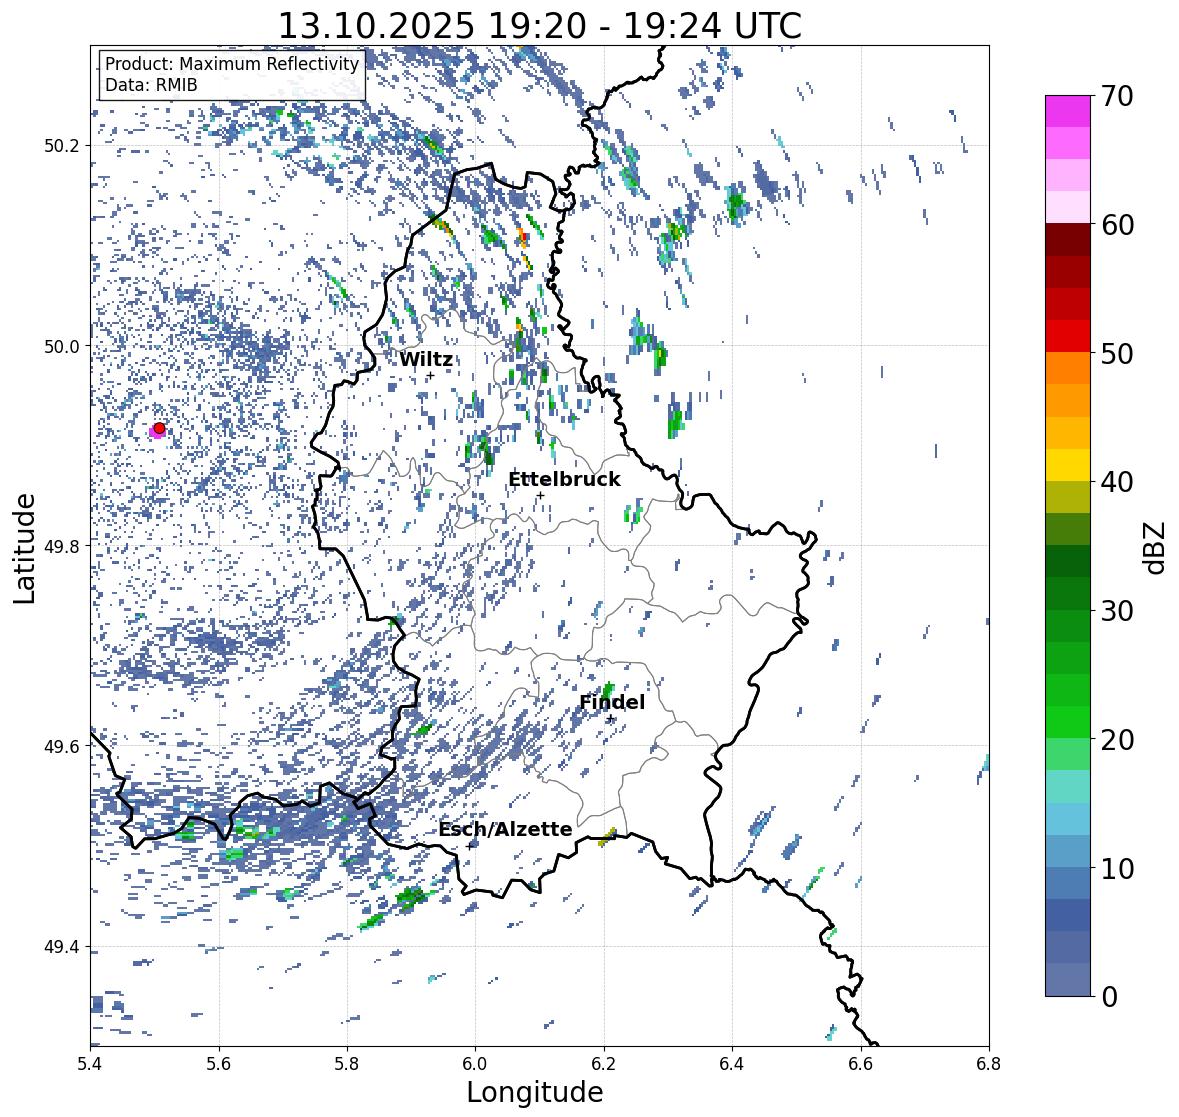Click the 0 tick label on the dBZ colorbar
Screen dimensions: 1179x1117
(x=1109, y=997)
